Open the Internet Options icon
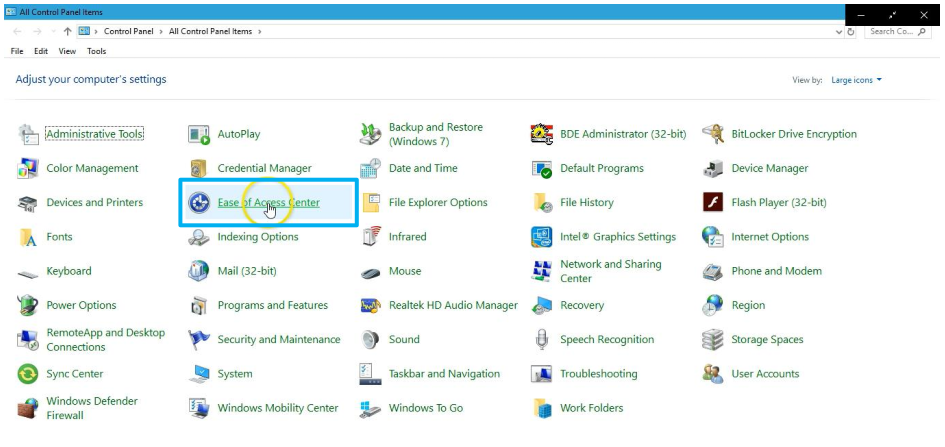Screen dimensions: 945x447 [x=713, y=237]
